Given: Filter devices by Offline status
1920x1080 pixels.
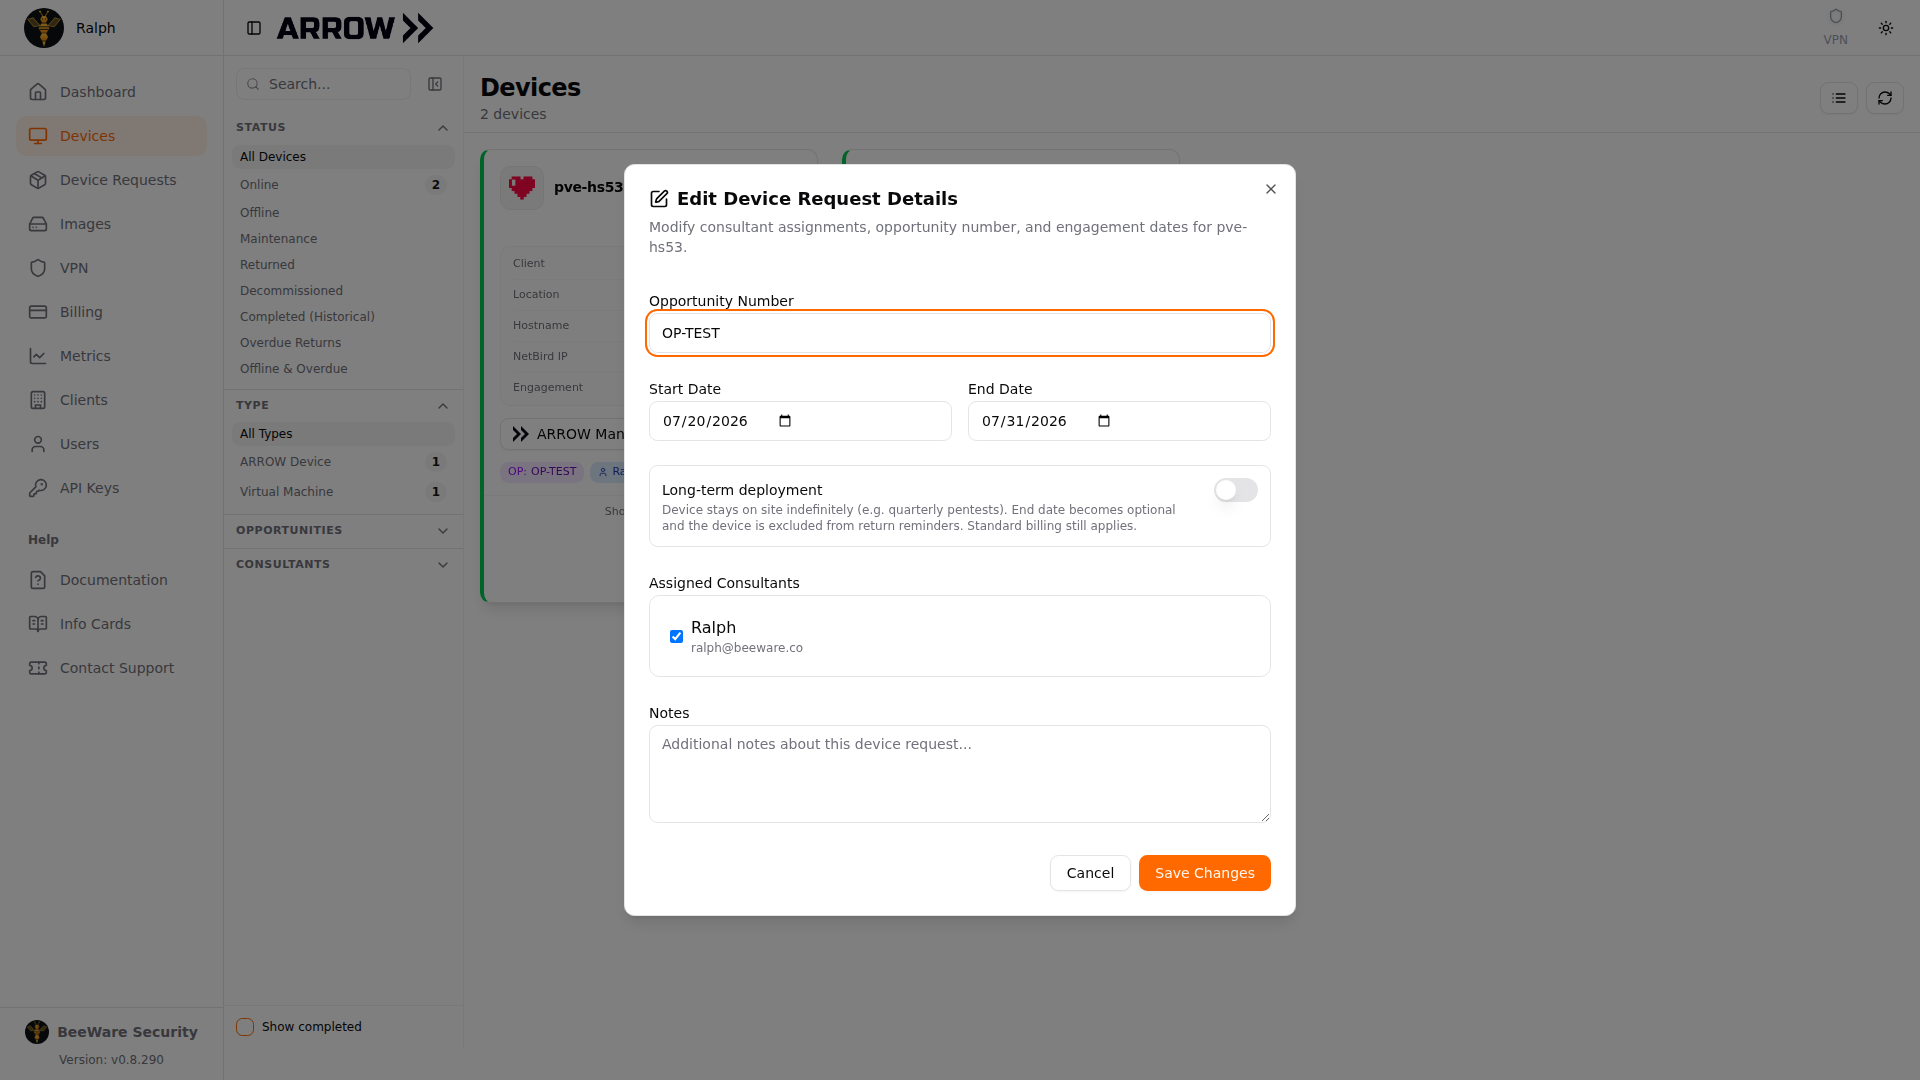Looking at the screenshot, I should click(x=343, y=213).
